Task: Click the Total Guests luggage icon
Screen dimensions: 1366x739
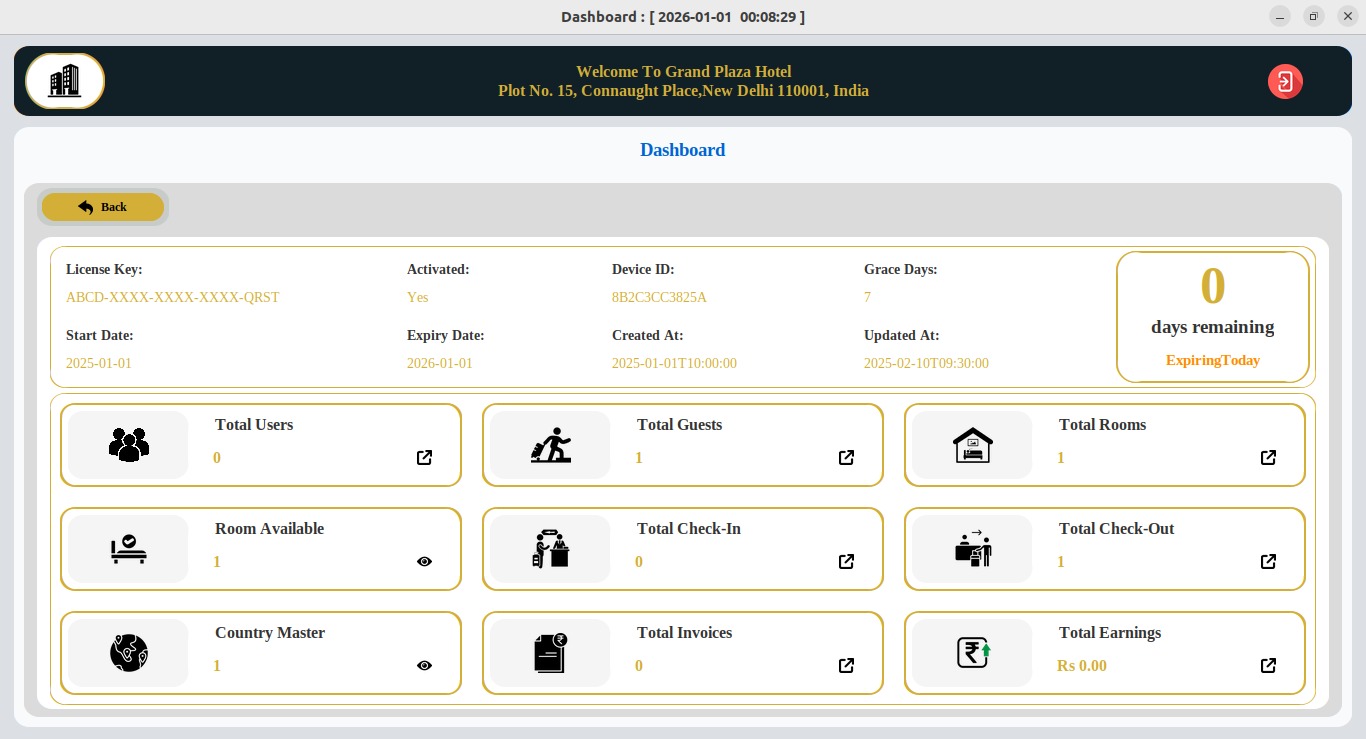Action: (550, 445)
